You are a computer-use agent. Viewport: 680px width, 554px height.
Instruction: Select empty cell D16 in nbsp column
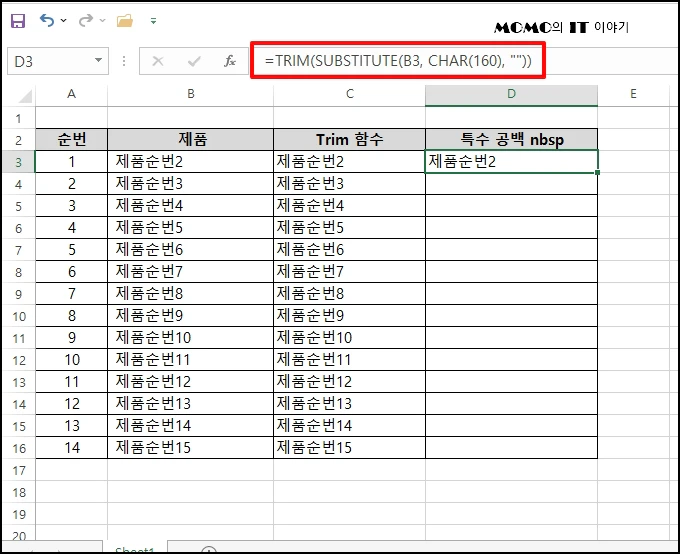tap(511, 448)
